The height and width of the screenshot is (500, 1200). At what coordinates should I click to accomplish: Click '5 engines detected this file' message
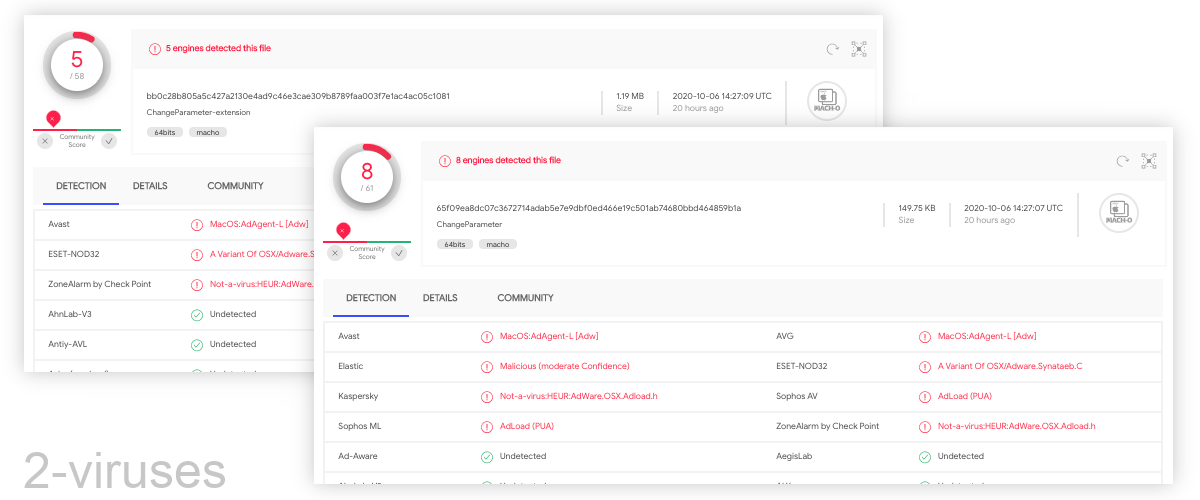click(x=218, y=48)
